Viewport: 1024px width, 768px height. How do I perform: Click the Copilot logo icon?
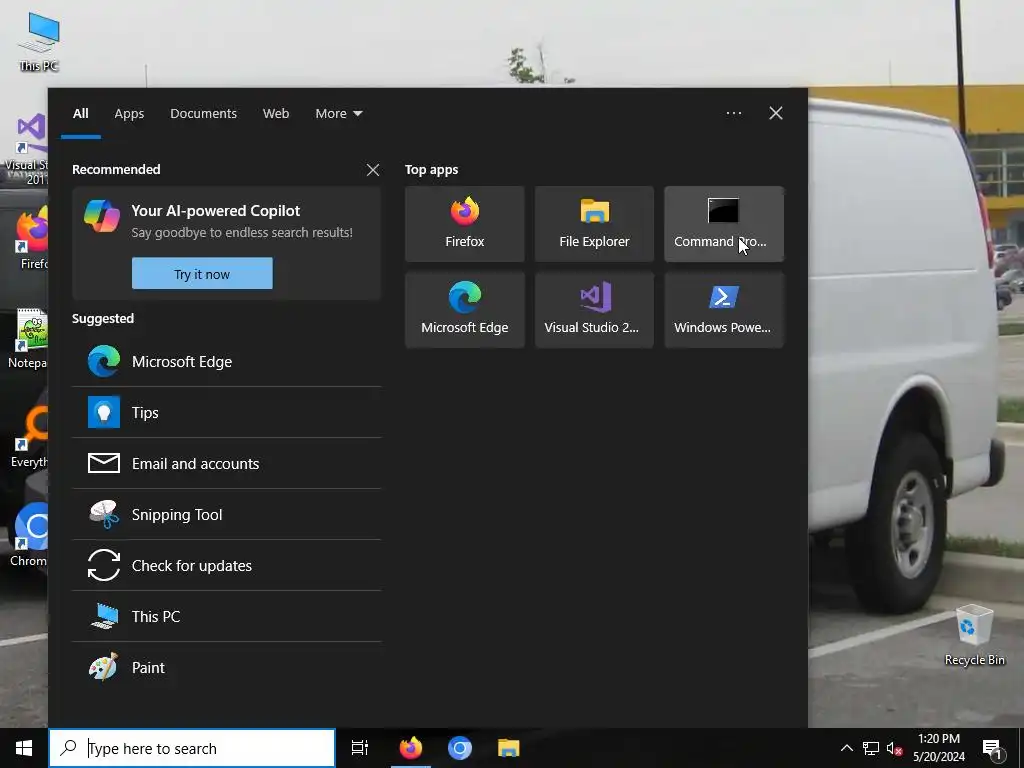click(102, 216)
